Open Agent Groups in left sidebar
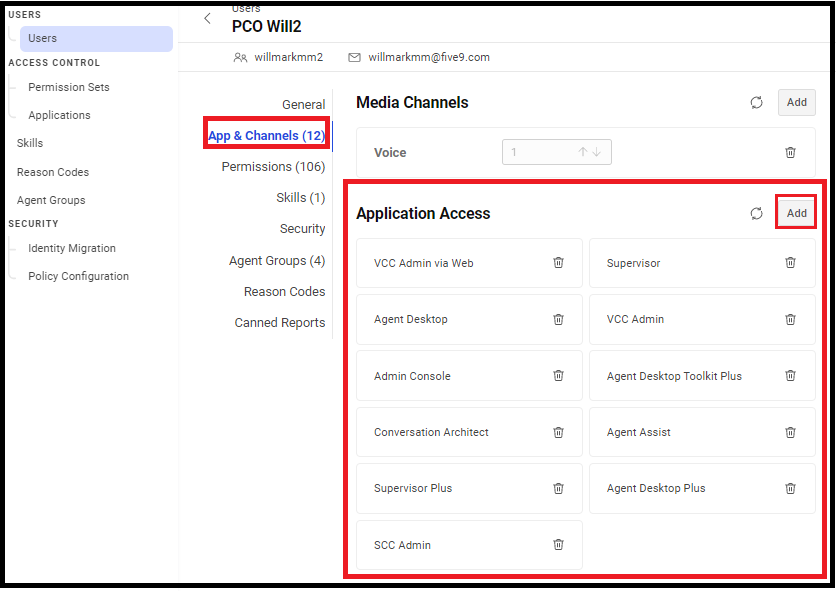Screen dimensions: 836x591 [51, 200]
